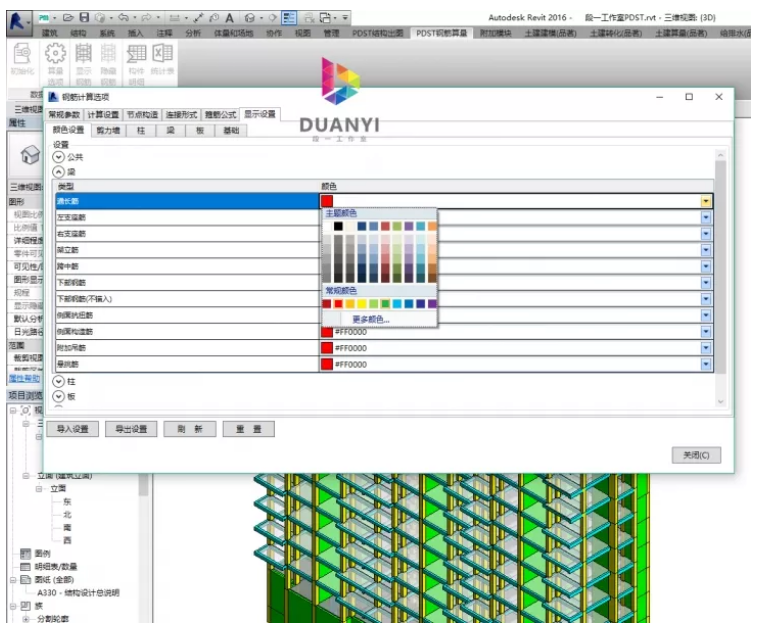This screenshot has width=760, height=627.
Task: Click the Sync print icon in quick access toolbar
Action: tap(100, 18)
